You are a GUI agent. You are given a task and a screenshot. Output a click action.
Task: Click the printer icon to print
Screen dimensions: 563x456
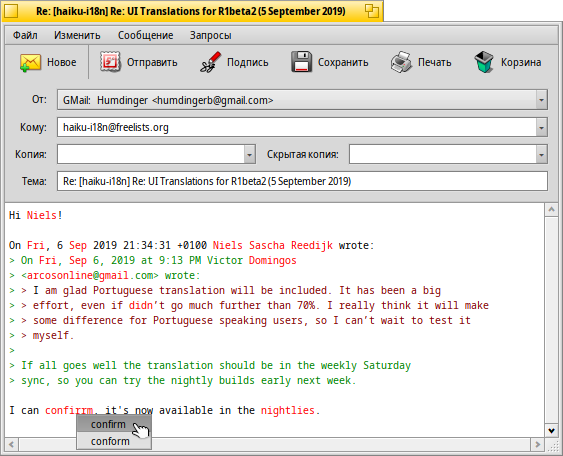tap(401, 62)
